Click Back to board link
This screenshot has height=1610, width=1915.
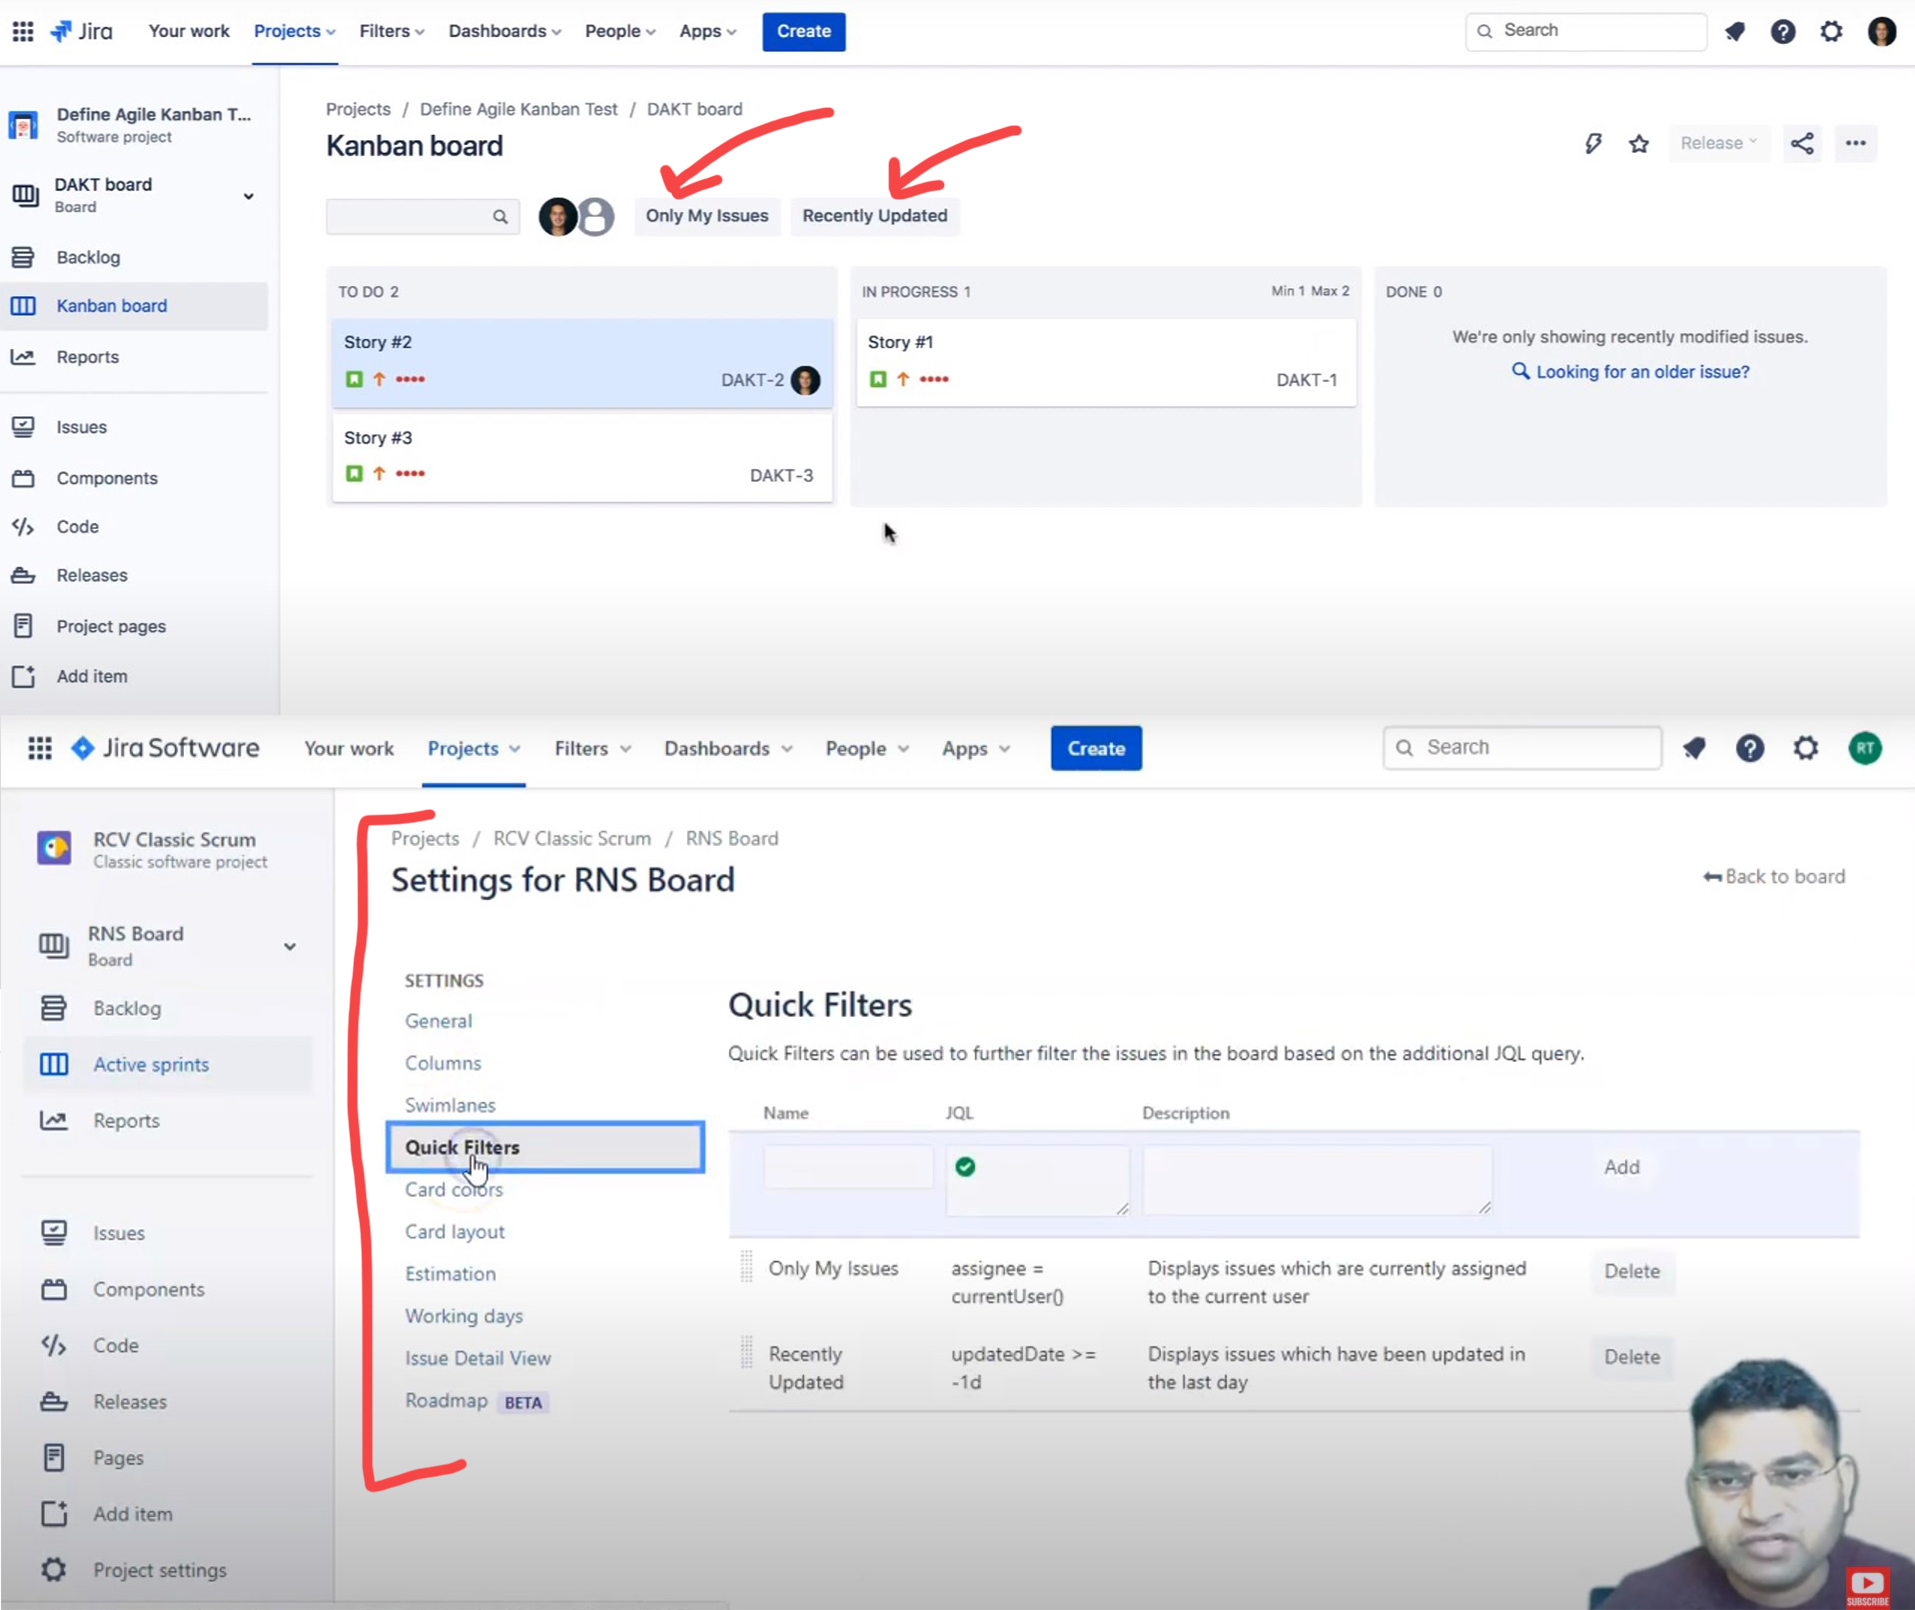click(1775, 877)
